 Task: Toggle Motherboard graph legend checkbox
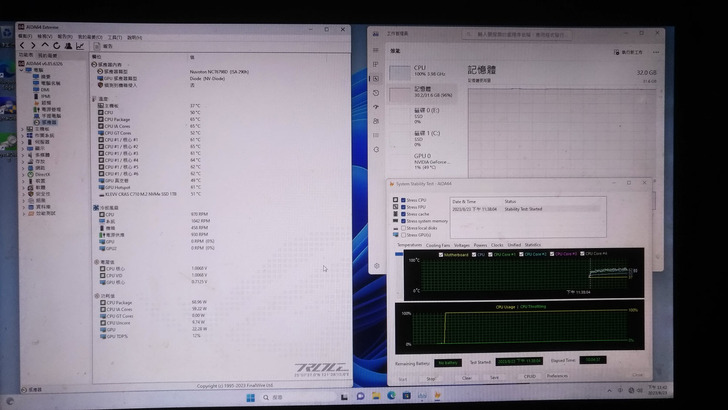point(441,254)
